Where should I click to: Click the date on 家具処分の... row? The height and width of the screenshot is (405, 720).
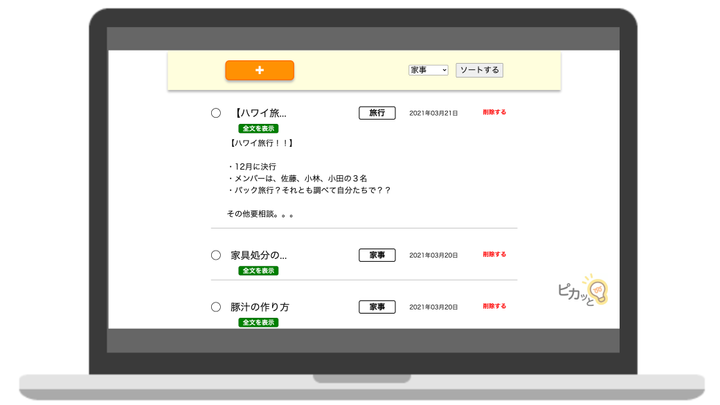pos(433,256)
